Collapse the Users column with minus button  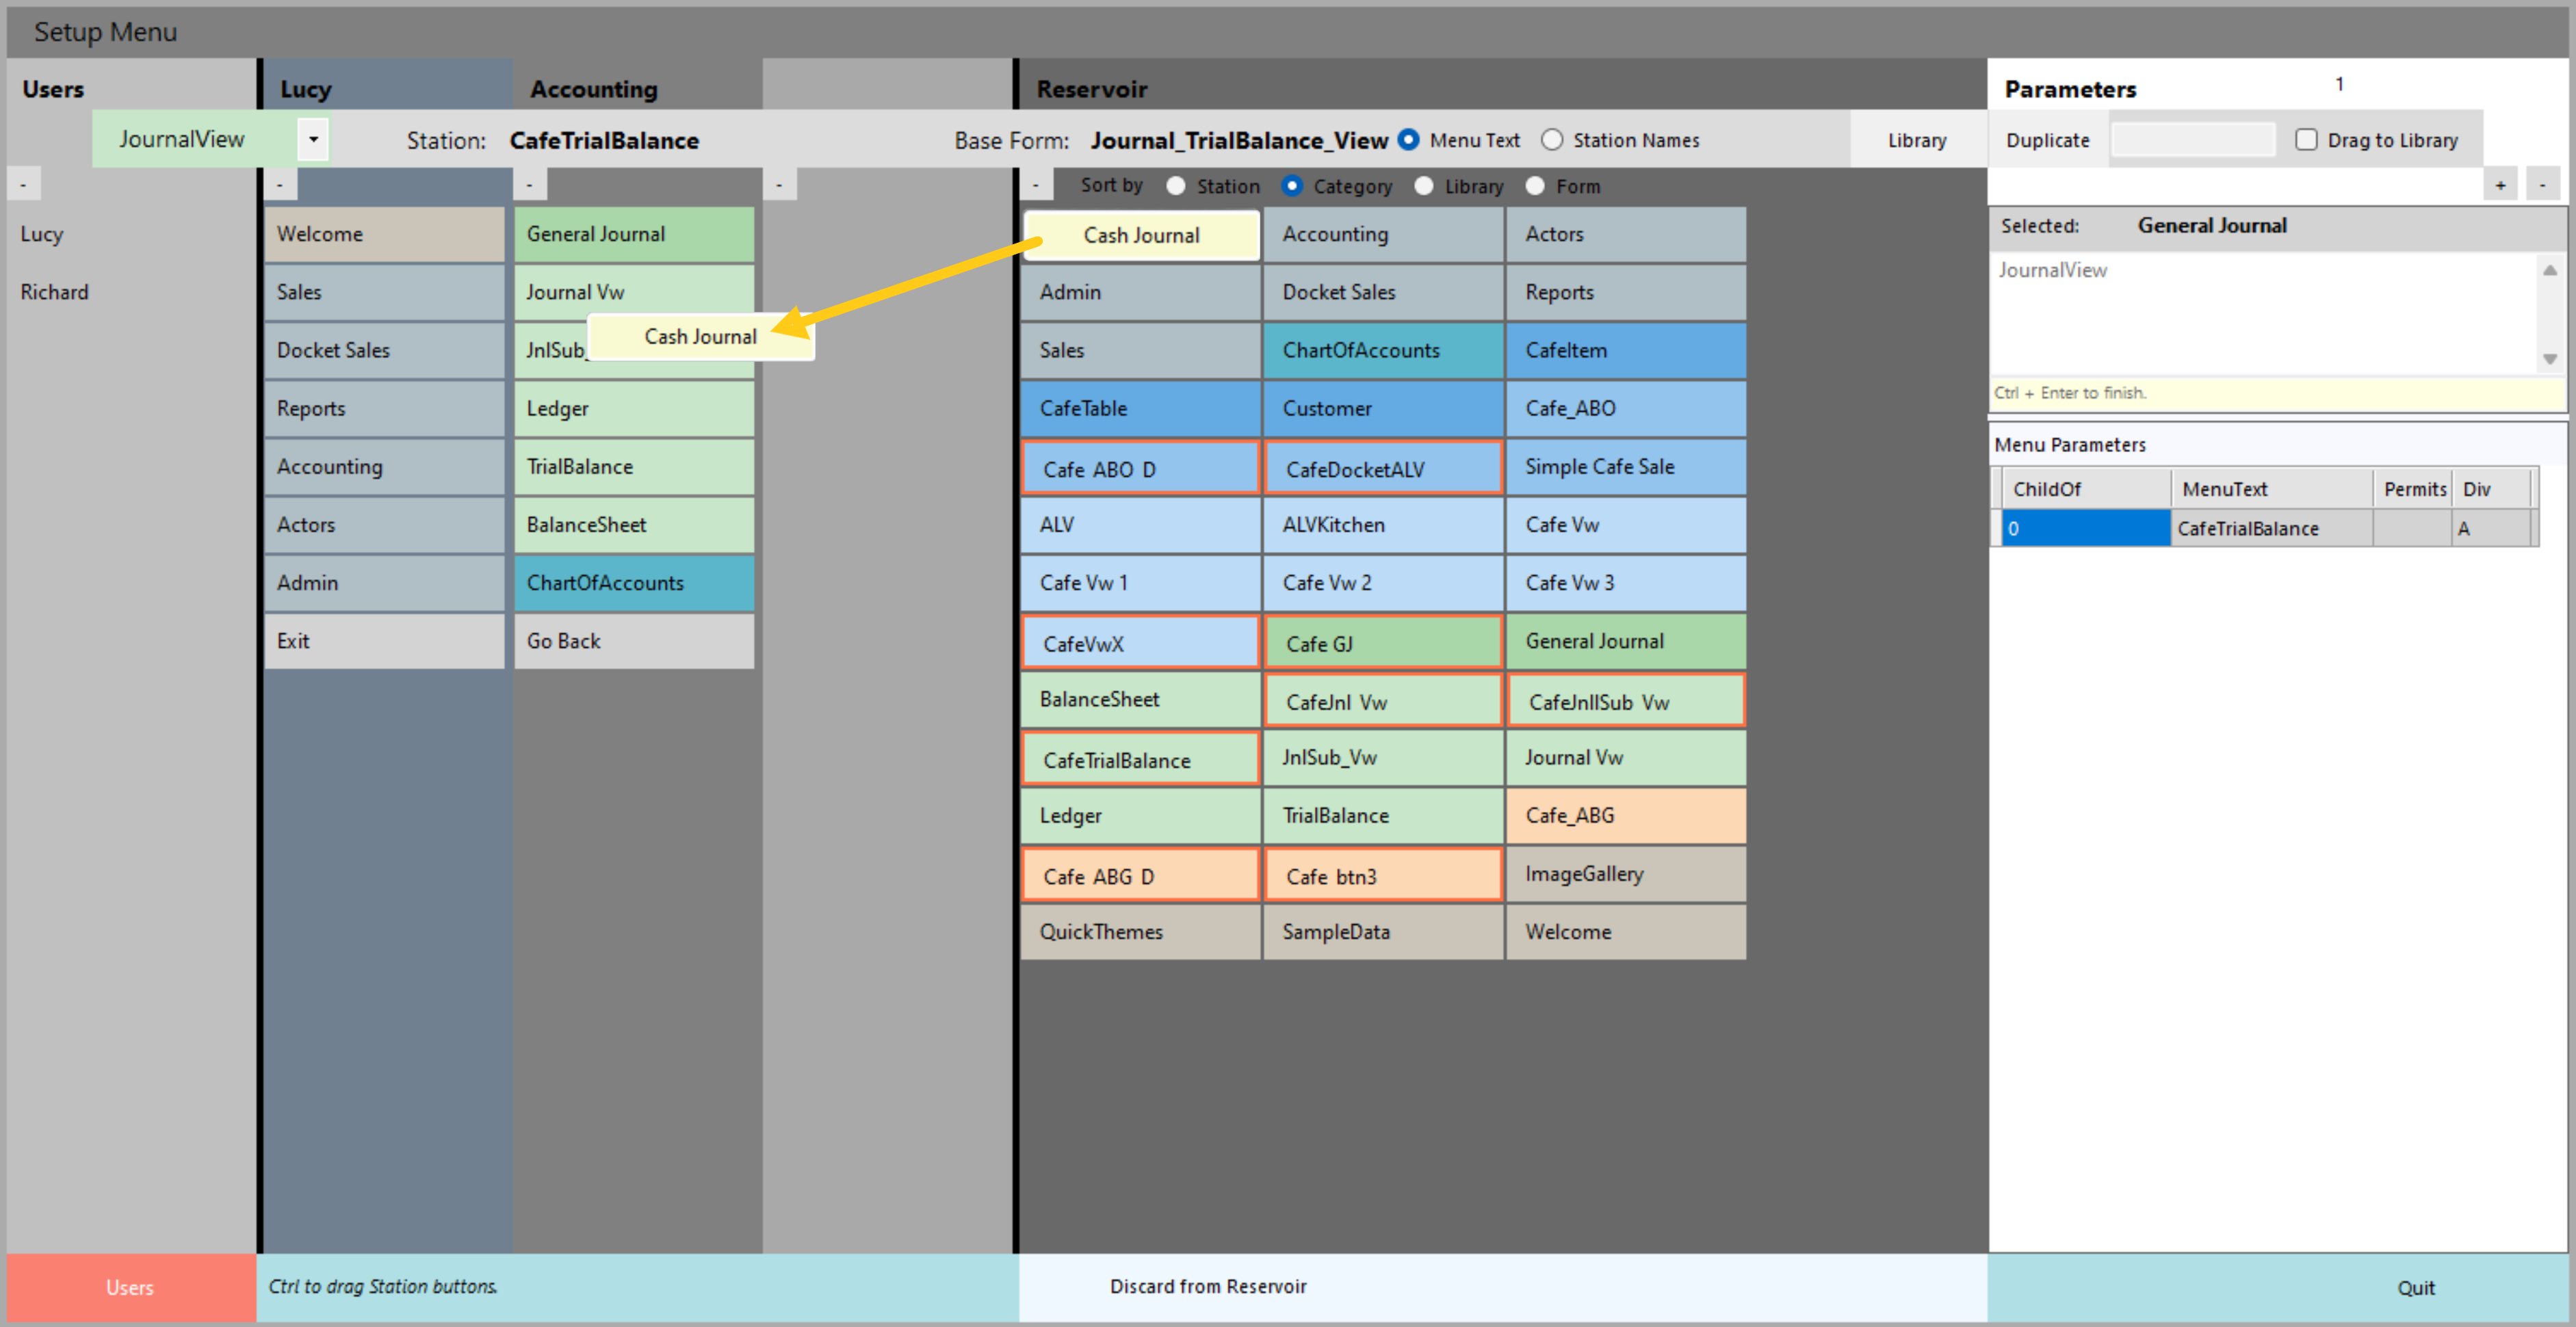coord(23,185)
